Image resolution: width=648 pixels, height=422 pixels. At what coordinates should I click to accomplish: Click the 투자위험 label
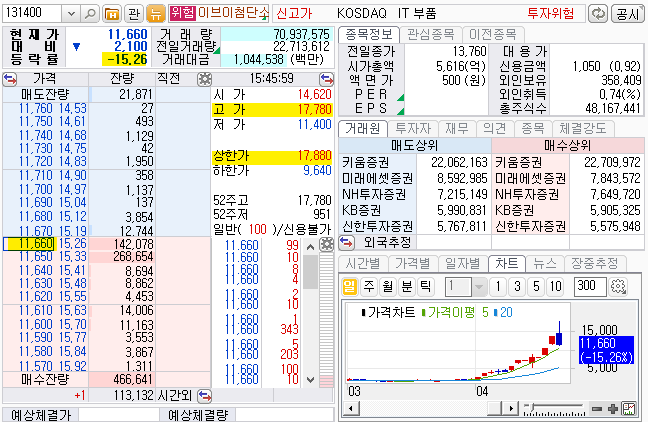[550, 14]
